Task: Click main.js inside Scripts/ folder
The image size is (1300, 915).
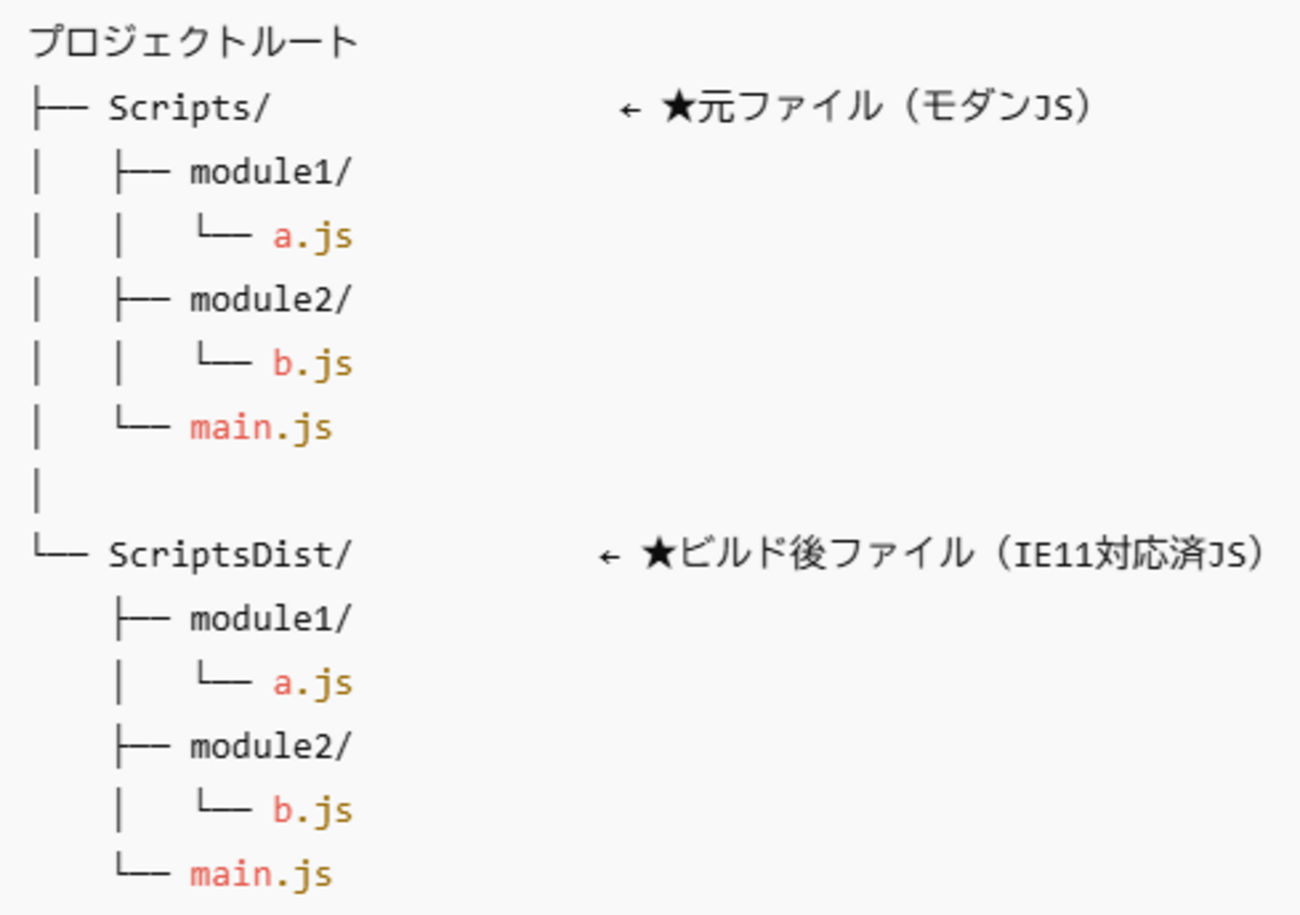Action: point(261,428)
